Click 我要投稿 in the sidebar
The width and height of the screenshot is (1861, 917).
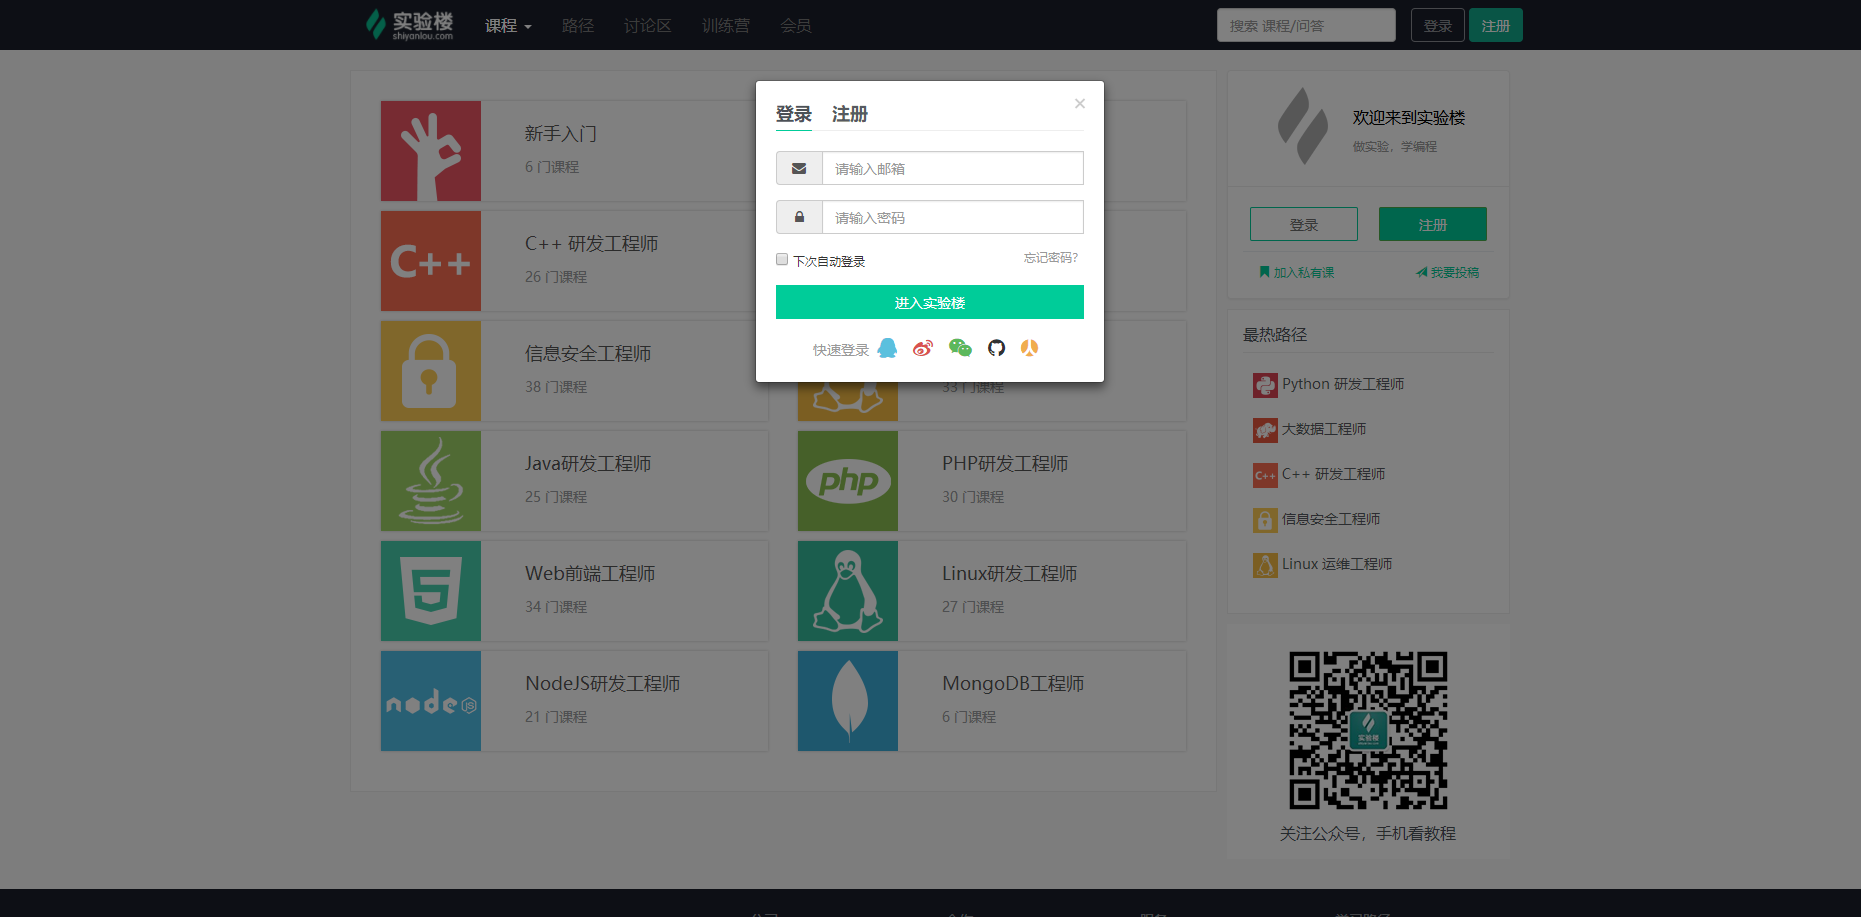pos(1447,271)
